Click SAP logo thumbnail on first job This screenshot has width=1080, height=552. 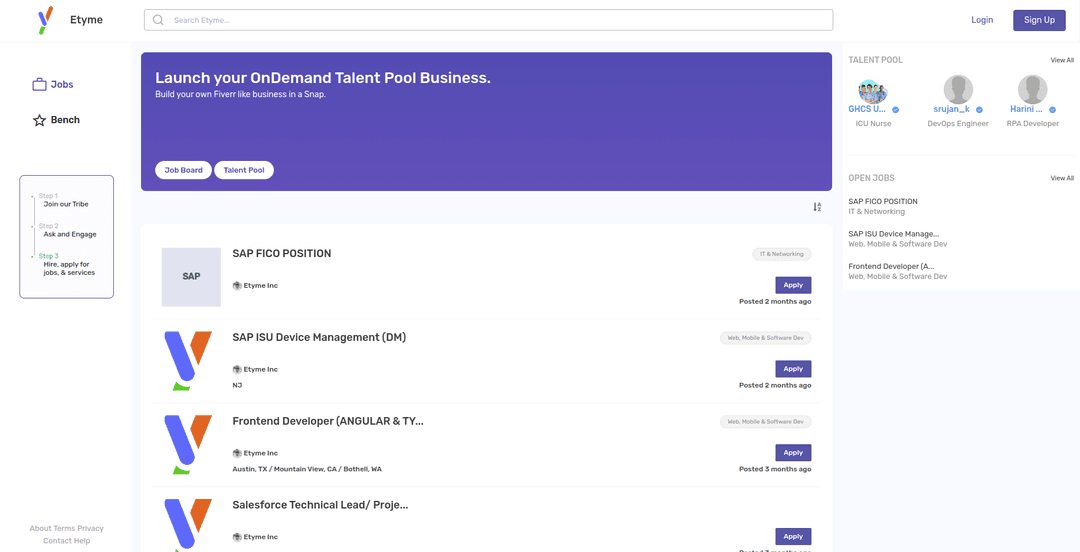point(191,277)
